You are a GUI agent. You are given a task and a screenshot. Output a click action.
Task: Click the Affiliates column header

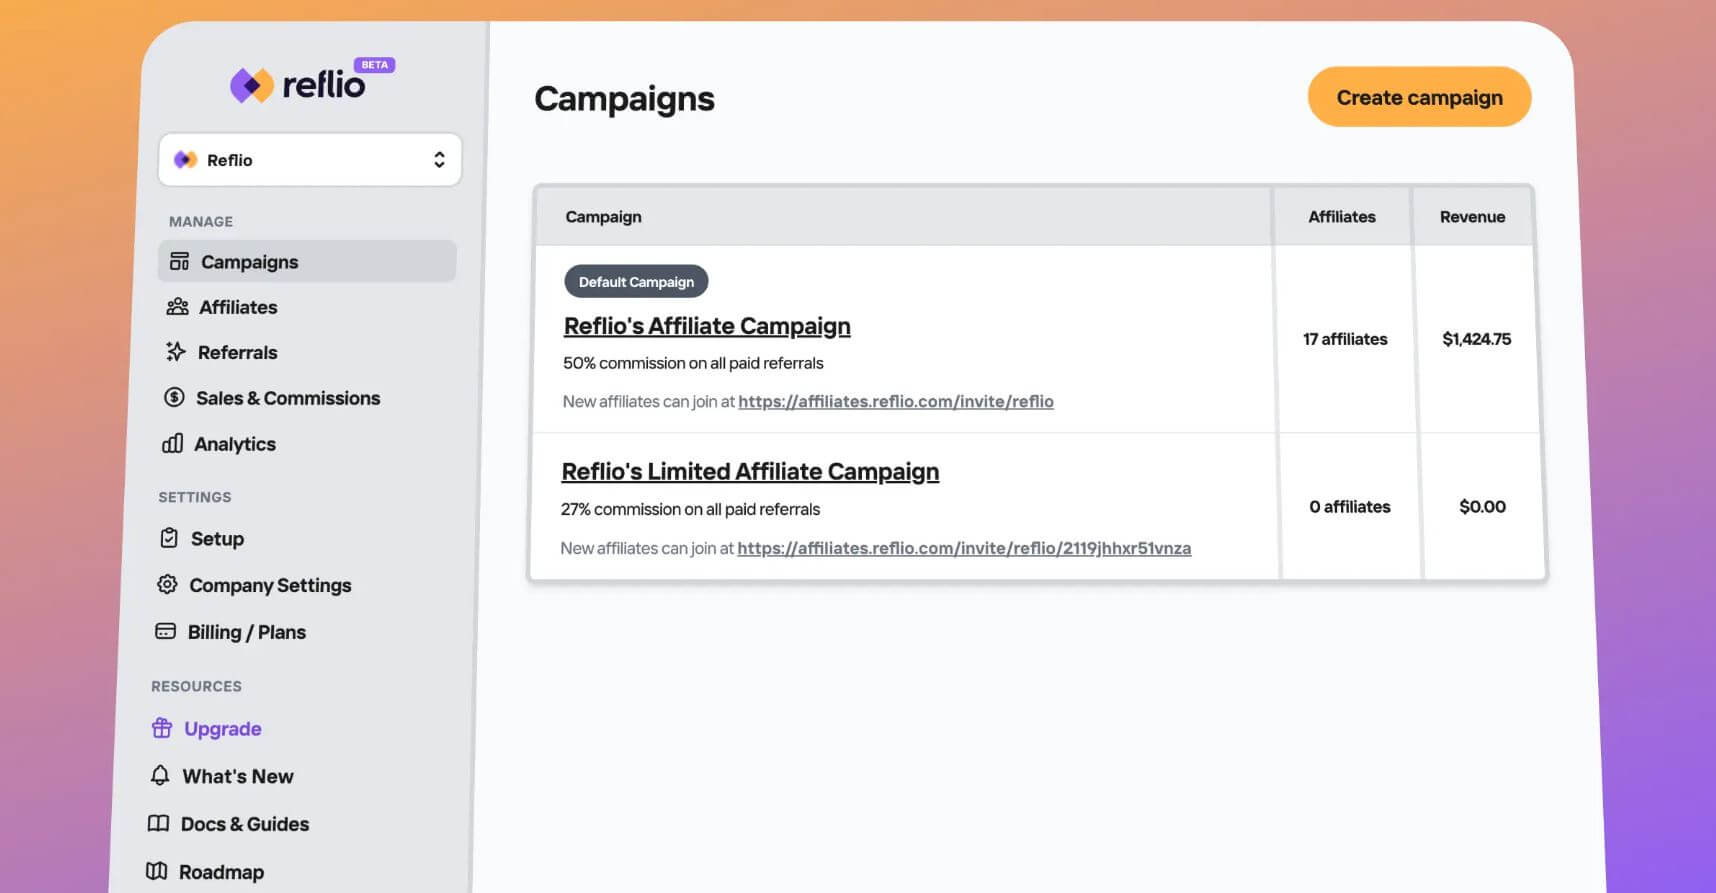(x=1342, y=216)
